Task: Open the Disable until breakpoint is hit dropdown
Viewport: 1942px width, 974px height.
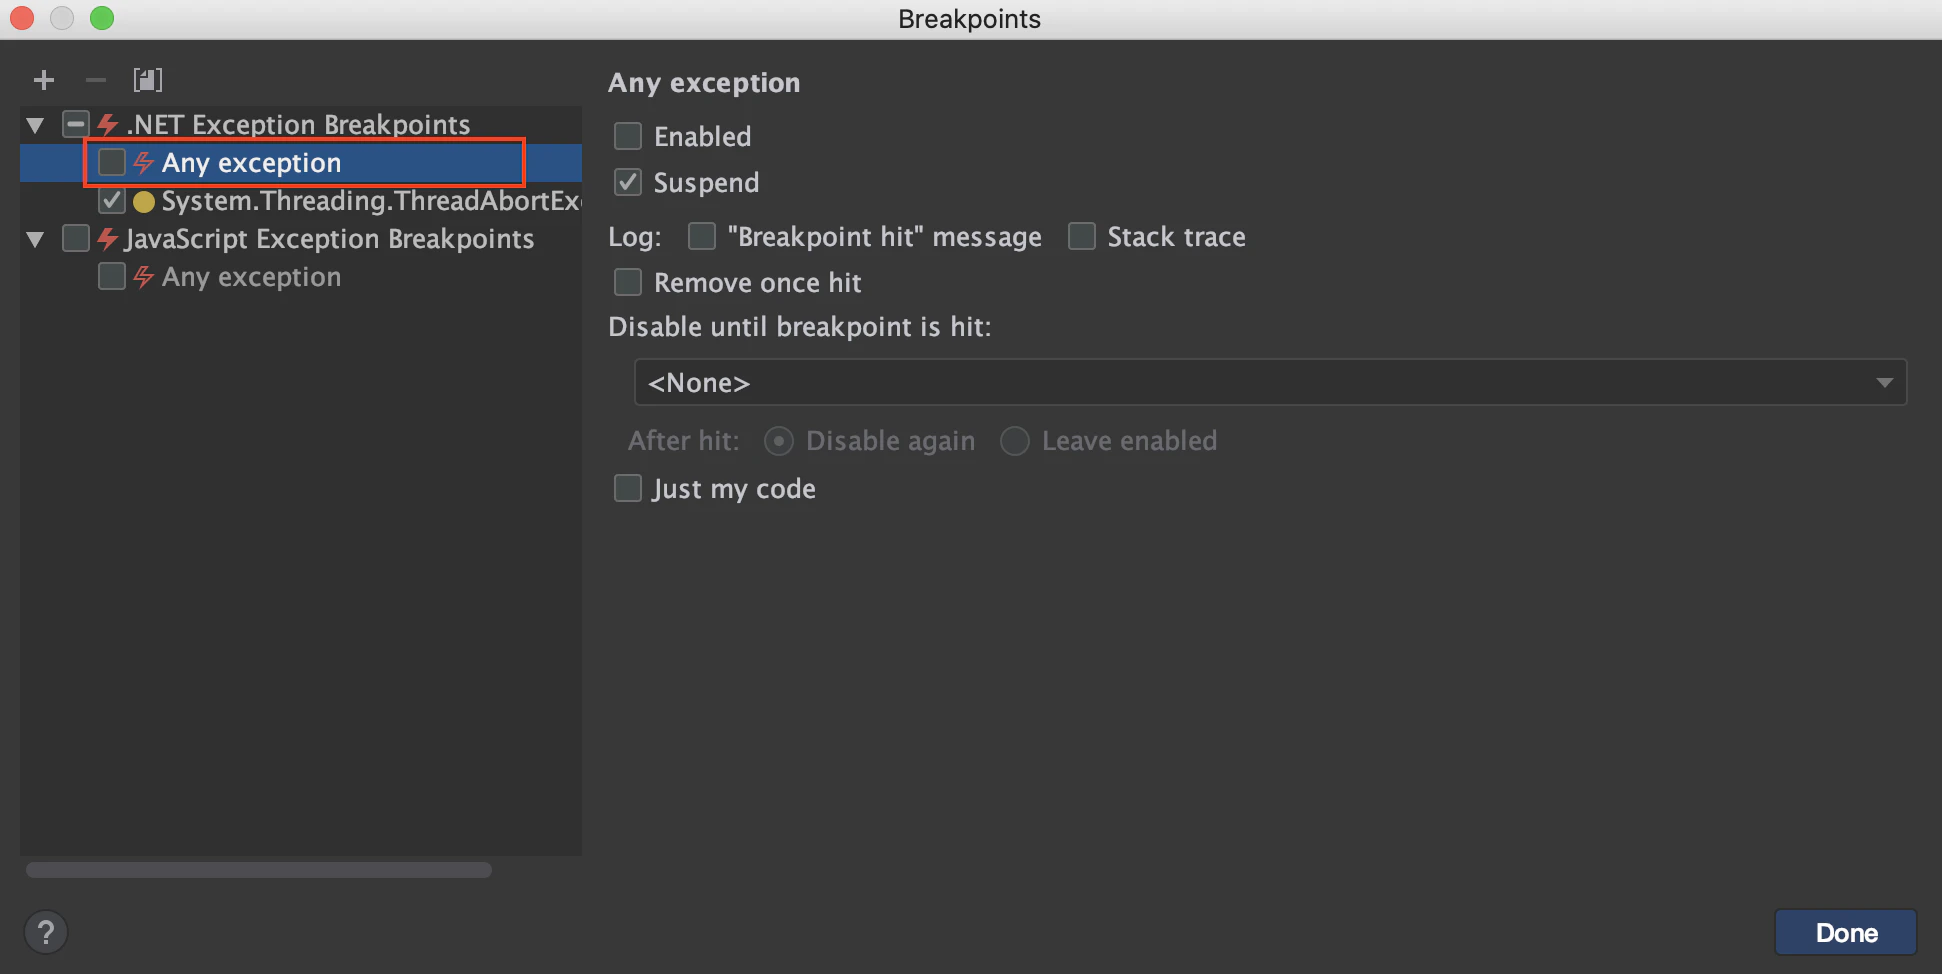Action: (1270, 382)
